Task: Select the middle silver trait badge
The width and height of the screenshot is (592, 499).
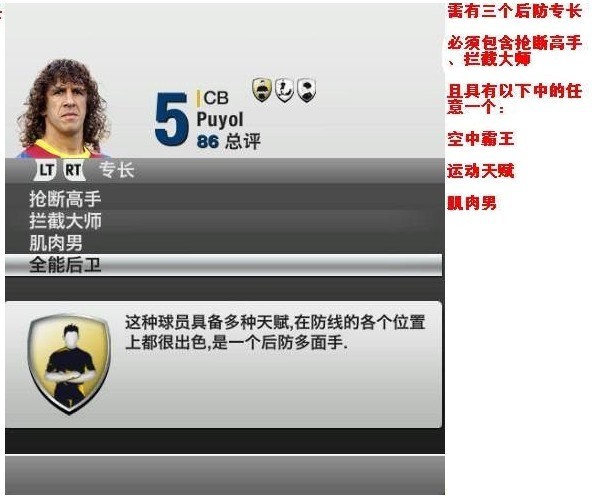Action: (x=284, y=90)
